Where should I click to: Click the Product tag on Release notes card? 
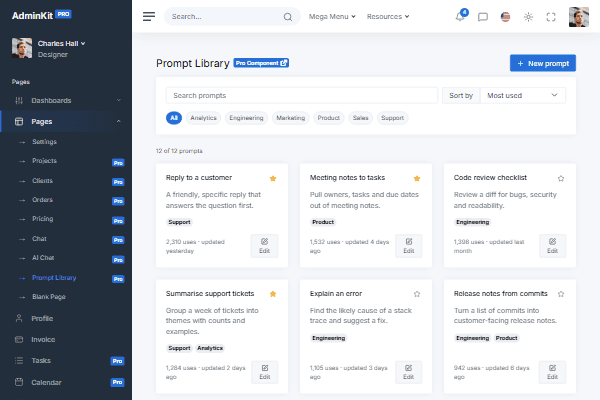tap(506, 338)
